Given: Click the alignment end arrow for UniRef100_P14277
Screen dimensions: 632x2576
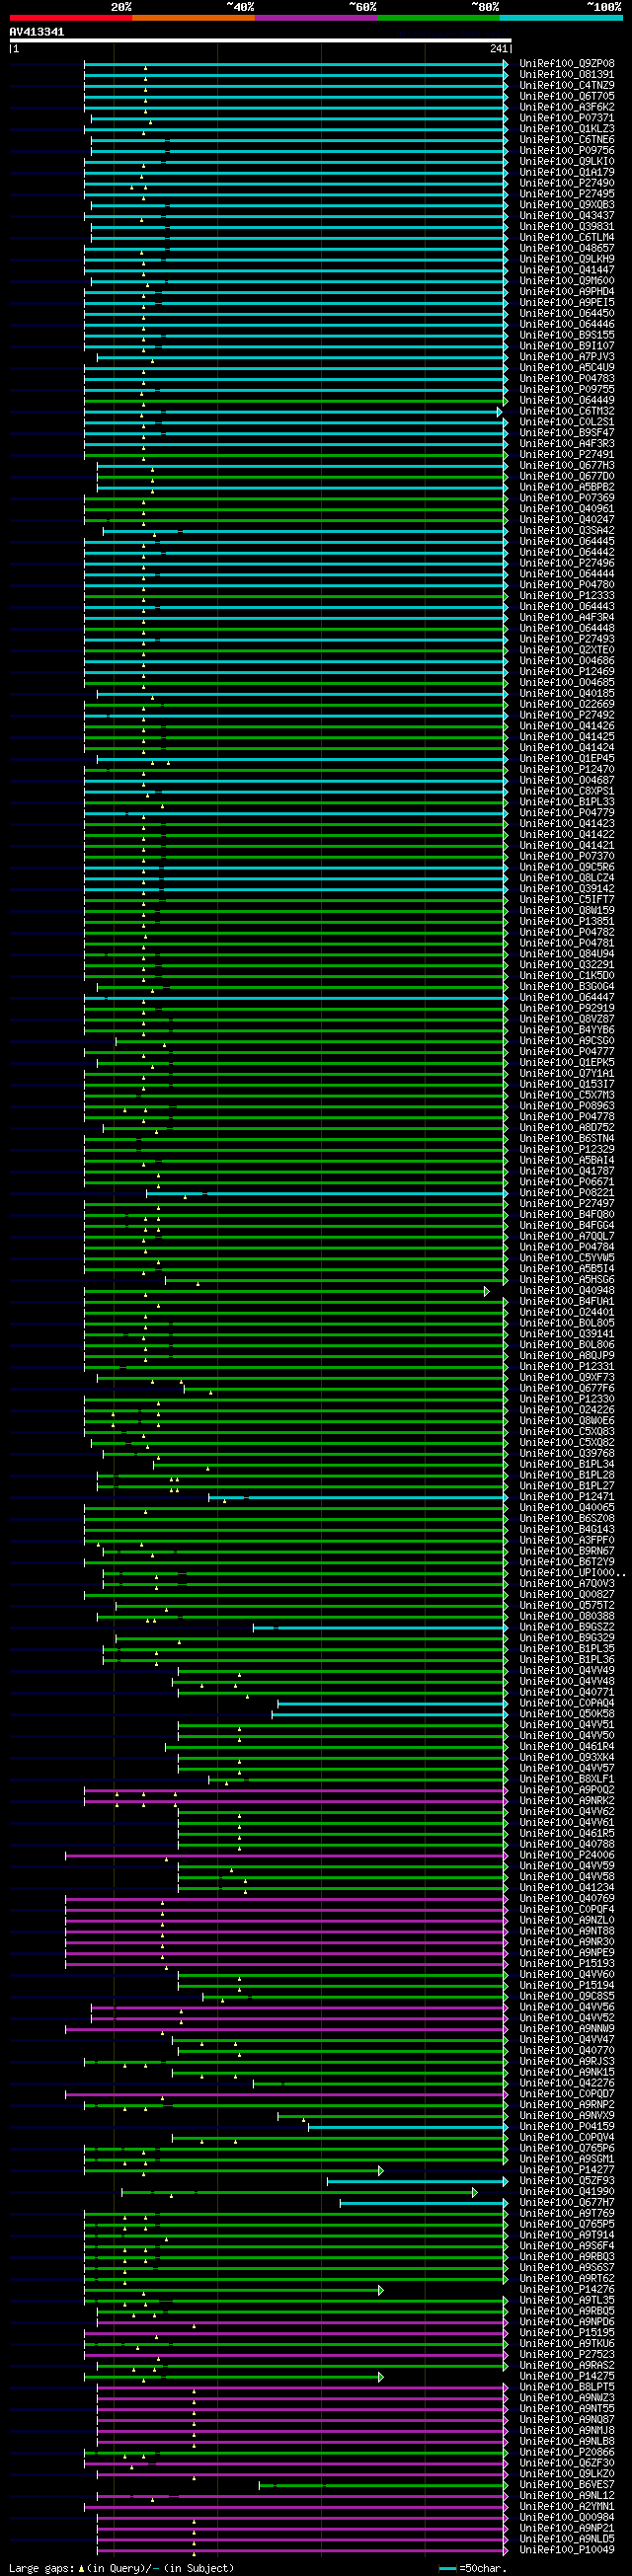Looking at the screenshot, I should click(x=381, y=2171).
